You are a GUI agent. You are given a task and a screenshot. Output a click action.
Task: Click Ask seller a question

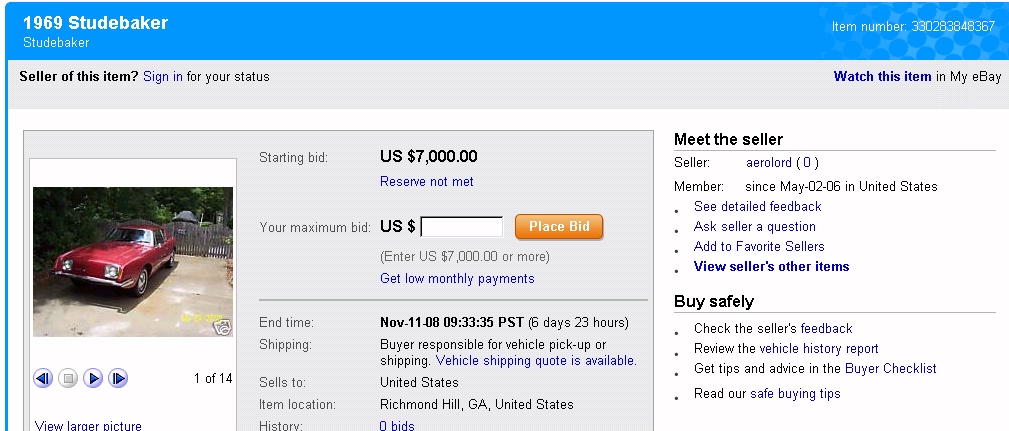pyautogui.click(x=755, y=226)
